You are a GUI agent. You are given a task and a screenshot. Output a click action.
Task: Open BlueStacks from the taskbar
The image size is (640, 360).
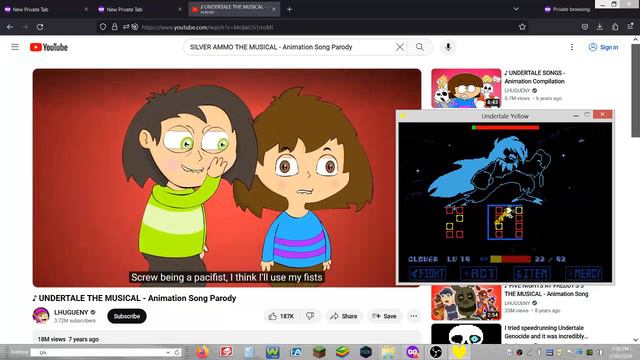342,352
